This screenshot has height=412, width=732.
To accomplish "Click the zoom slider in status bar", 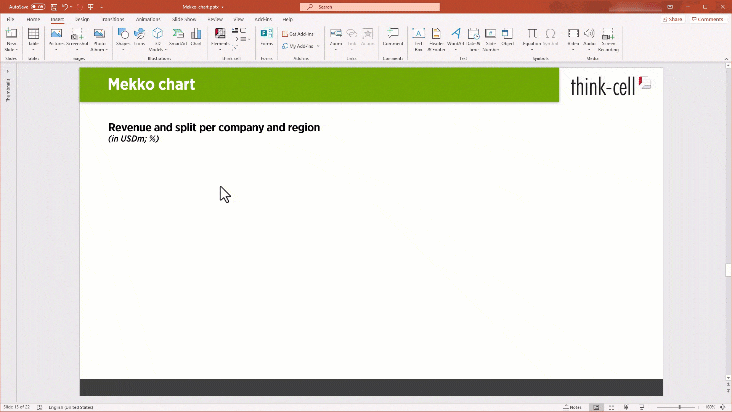I will (680, 407).
